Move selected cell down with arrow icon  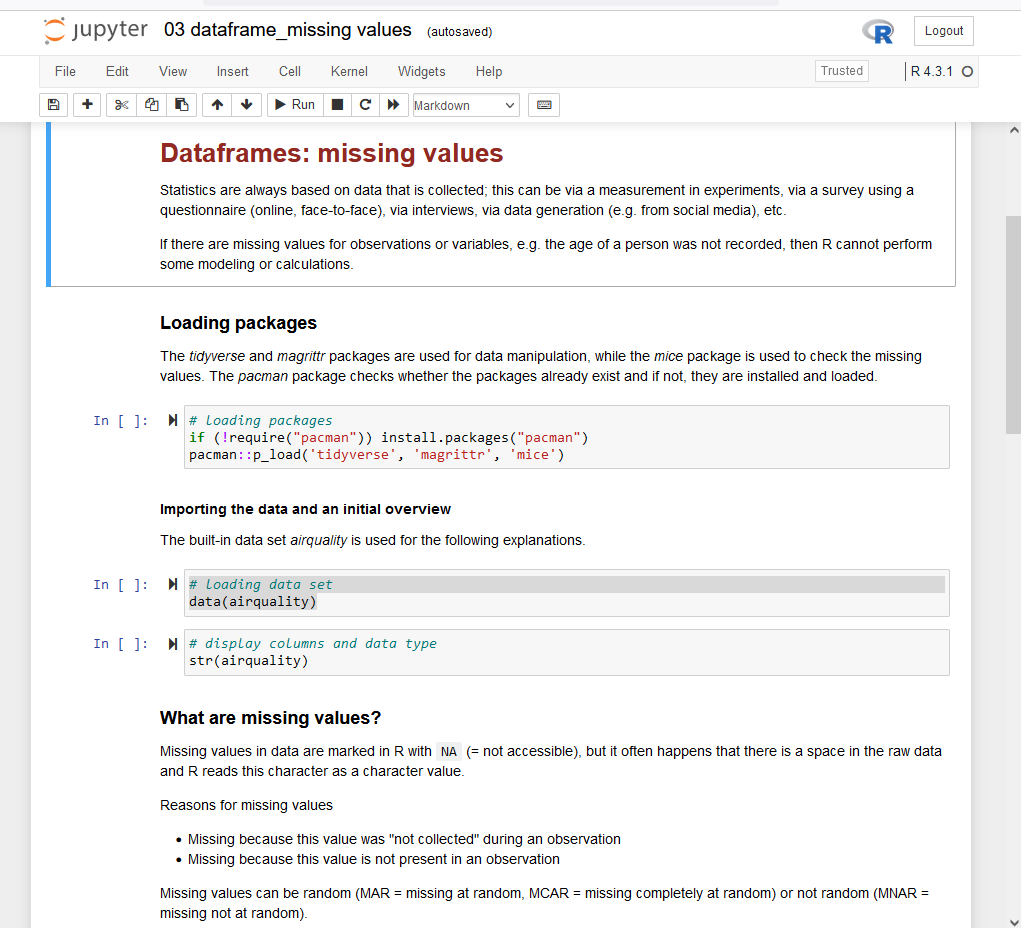pos(246,105)
